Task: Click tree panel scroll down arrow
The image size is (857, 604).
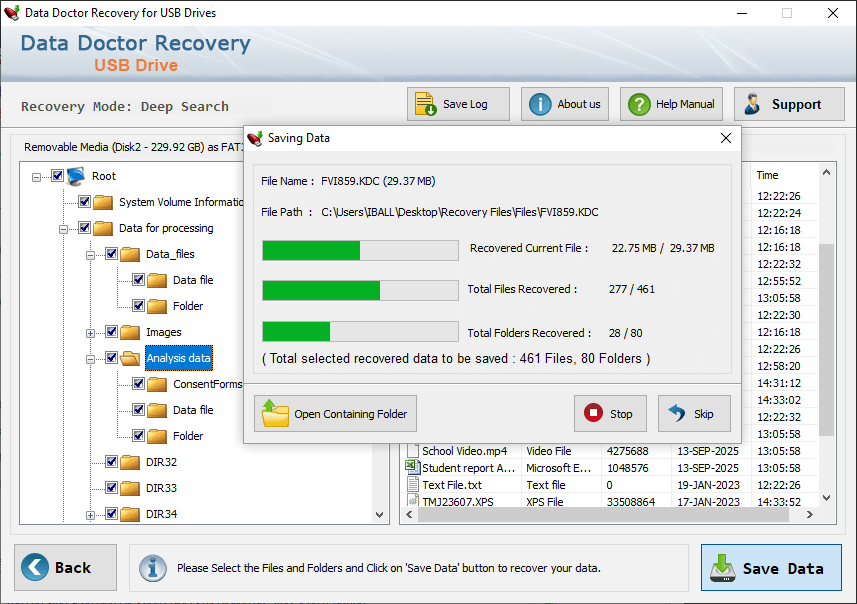Action: pyautogui.click(x=379, y=515)
